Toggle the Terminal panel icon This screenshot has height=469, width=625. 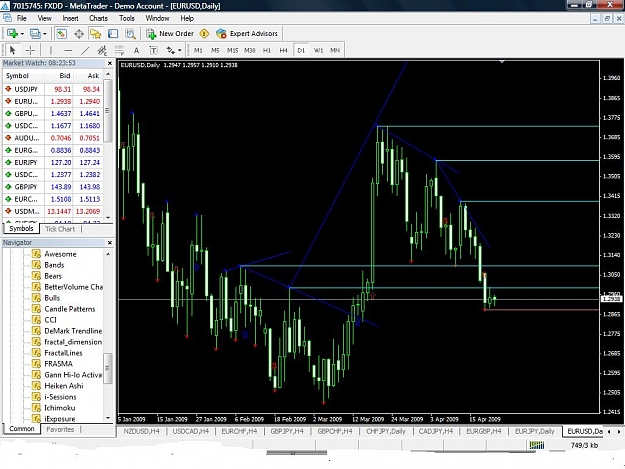pos(113,34)
